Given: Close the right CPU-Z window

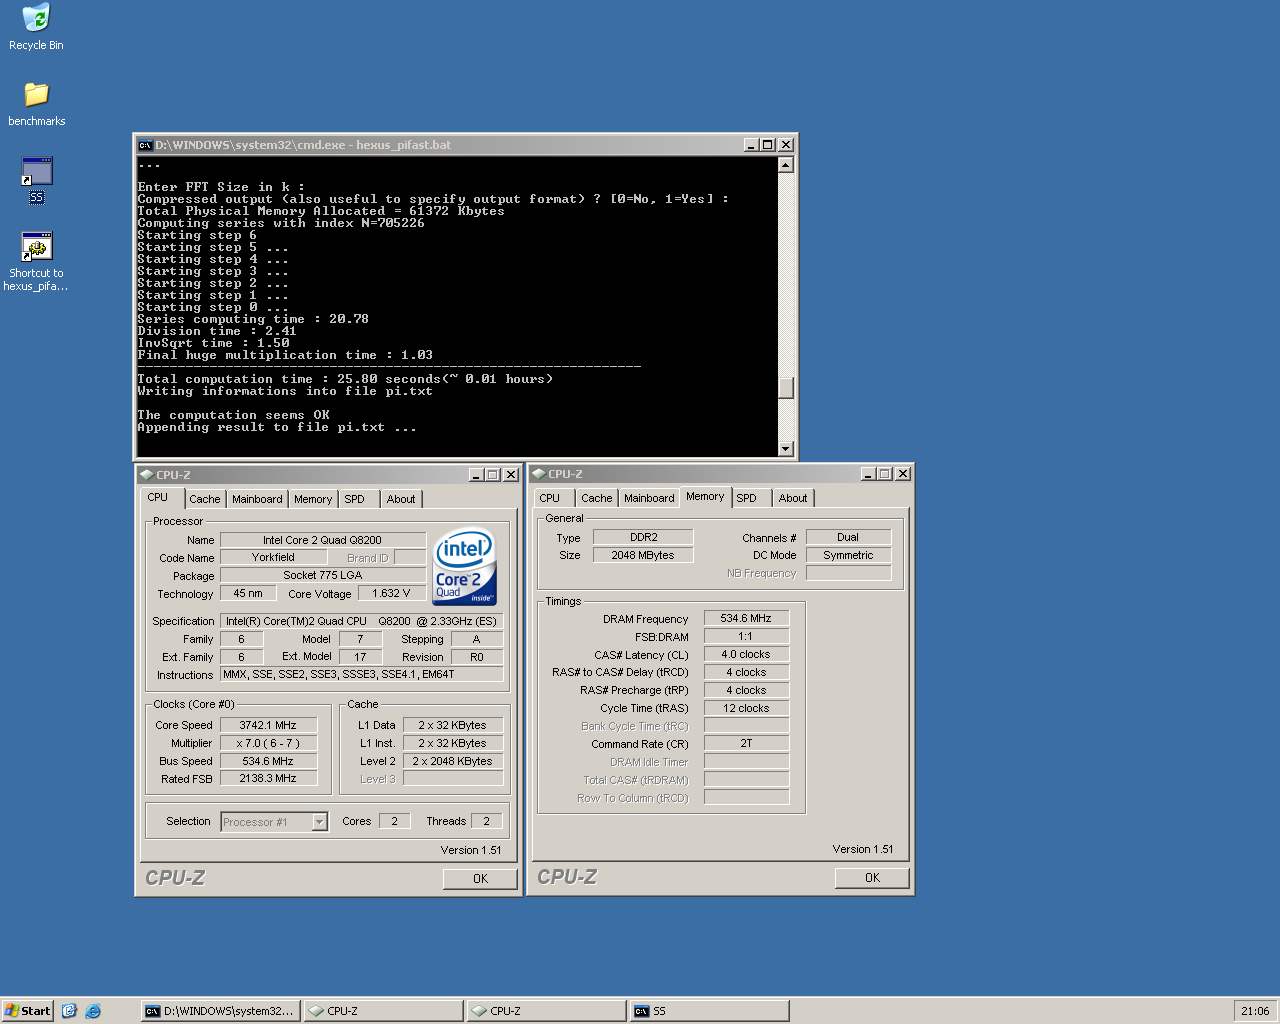Looking at the screenshot, I should click(903, 474).
